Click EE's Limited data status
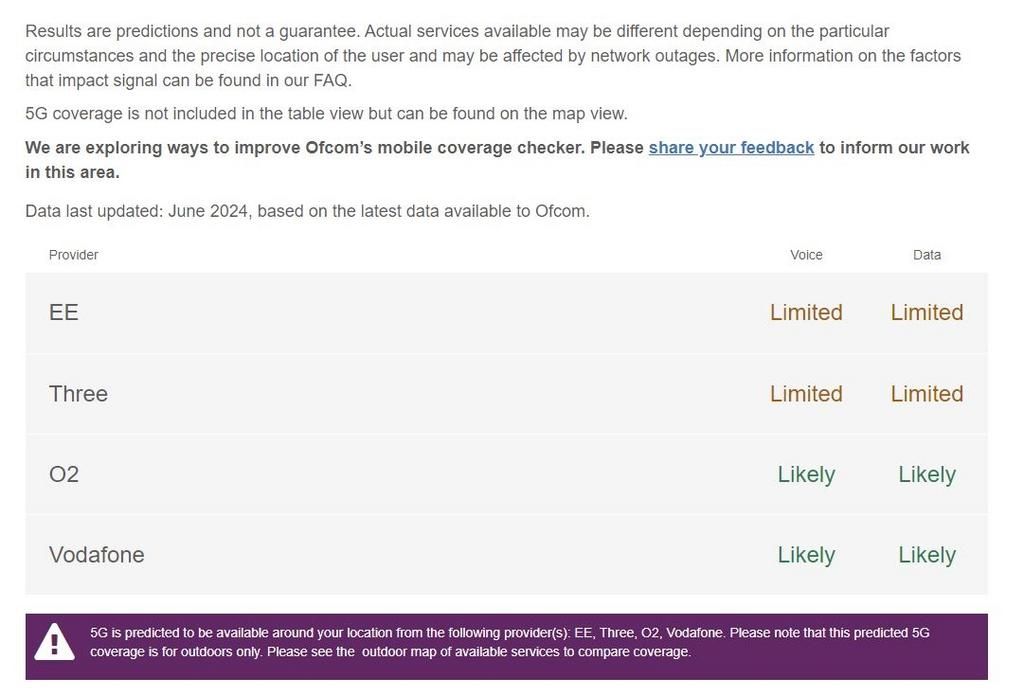The image size is (1024, 696). coord(927,312)
